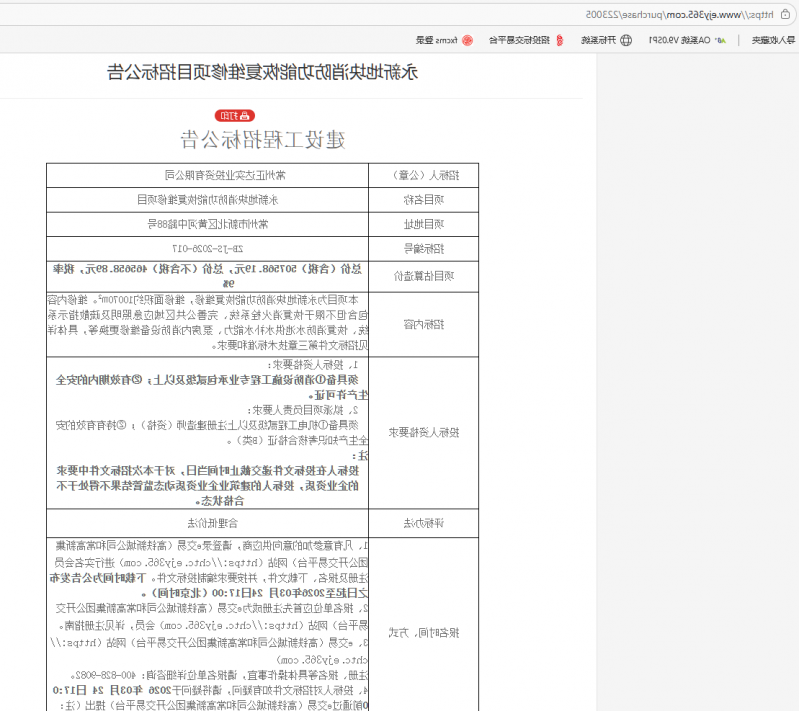The width and height of the screenshot is (799, 711).
Task: Open the 招投标交易平台 bookmark
Action: [526, 40]
